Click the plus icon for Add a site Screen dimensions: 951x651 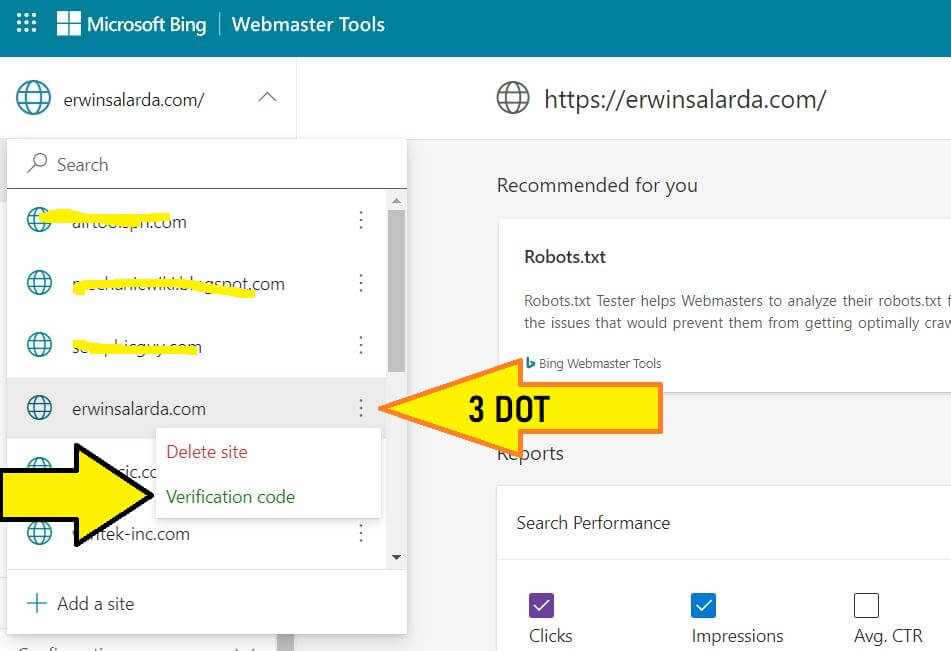[36, 603]
